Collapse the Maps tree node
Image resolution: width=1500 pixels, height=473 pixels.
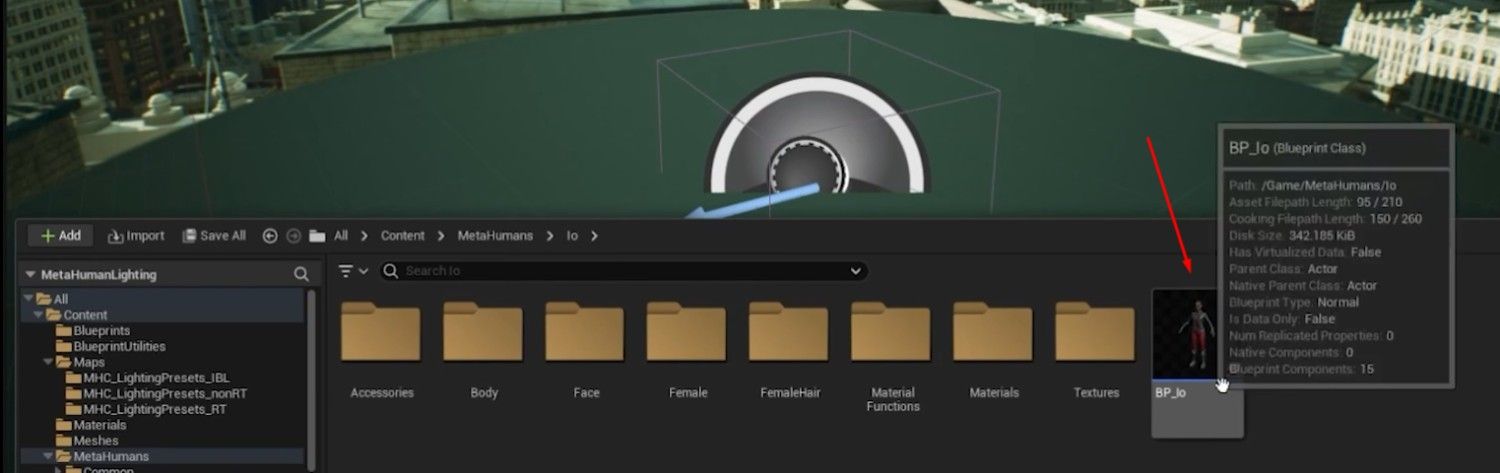(47, 362)
